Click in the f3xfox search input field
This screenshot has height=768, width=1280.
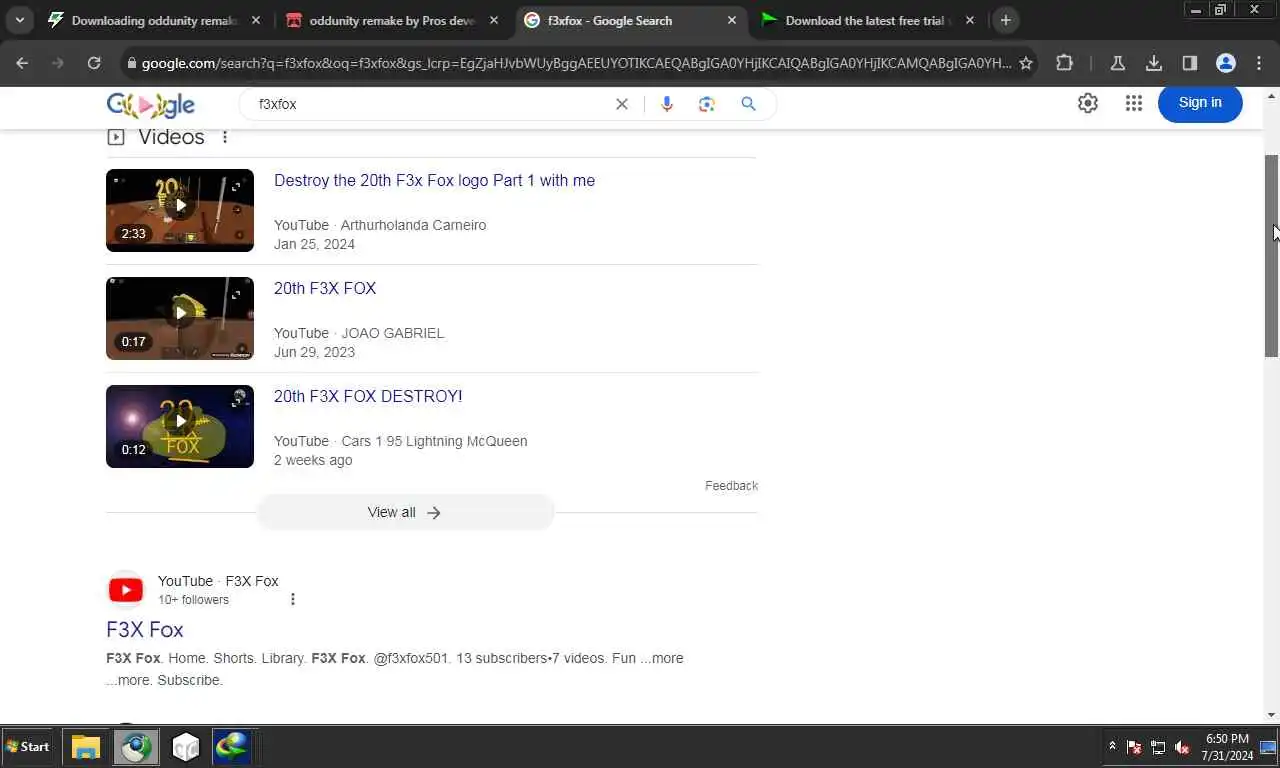(430, 104)
